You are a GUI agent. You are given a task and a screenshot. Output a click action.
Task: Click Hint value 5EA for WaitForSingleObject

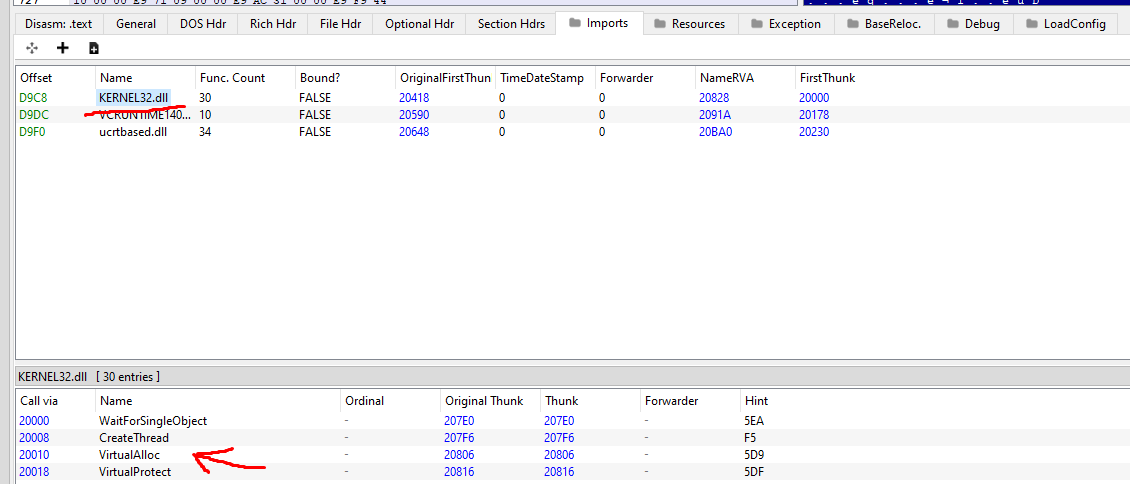point(754,420)
